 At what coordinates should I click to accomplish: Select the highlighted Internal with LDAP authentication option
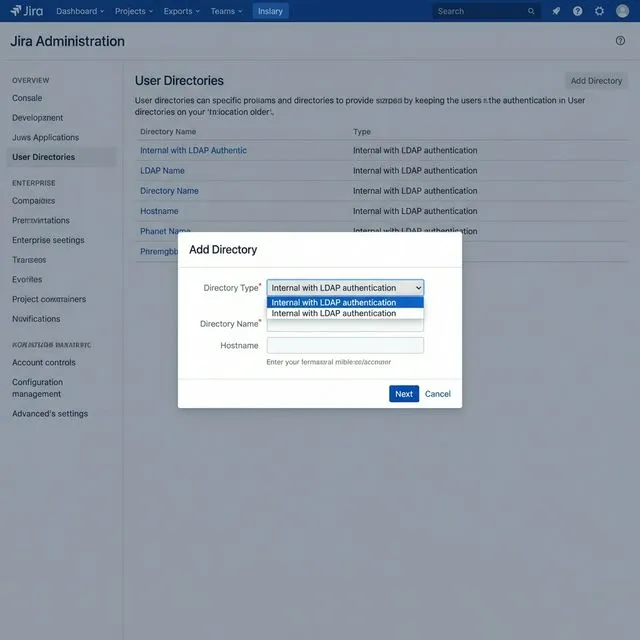pyautogui.click(x=345, y=302)
